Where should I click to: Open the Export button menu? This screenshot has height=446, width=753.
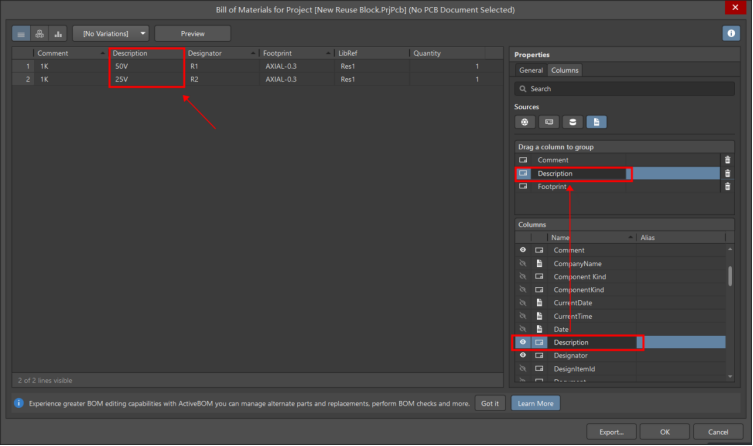point(611,432)
